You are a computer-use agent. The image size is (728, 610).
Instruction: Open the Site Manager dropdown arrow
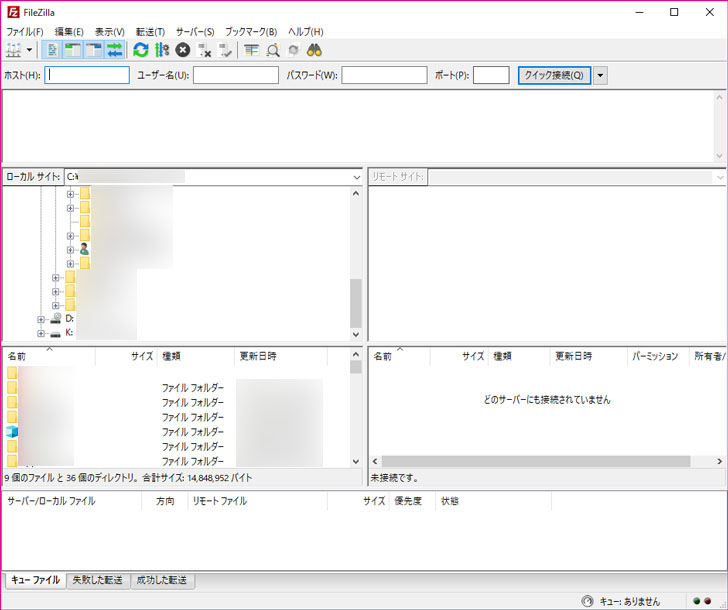click(29, 50)
